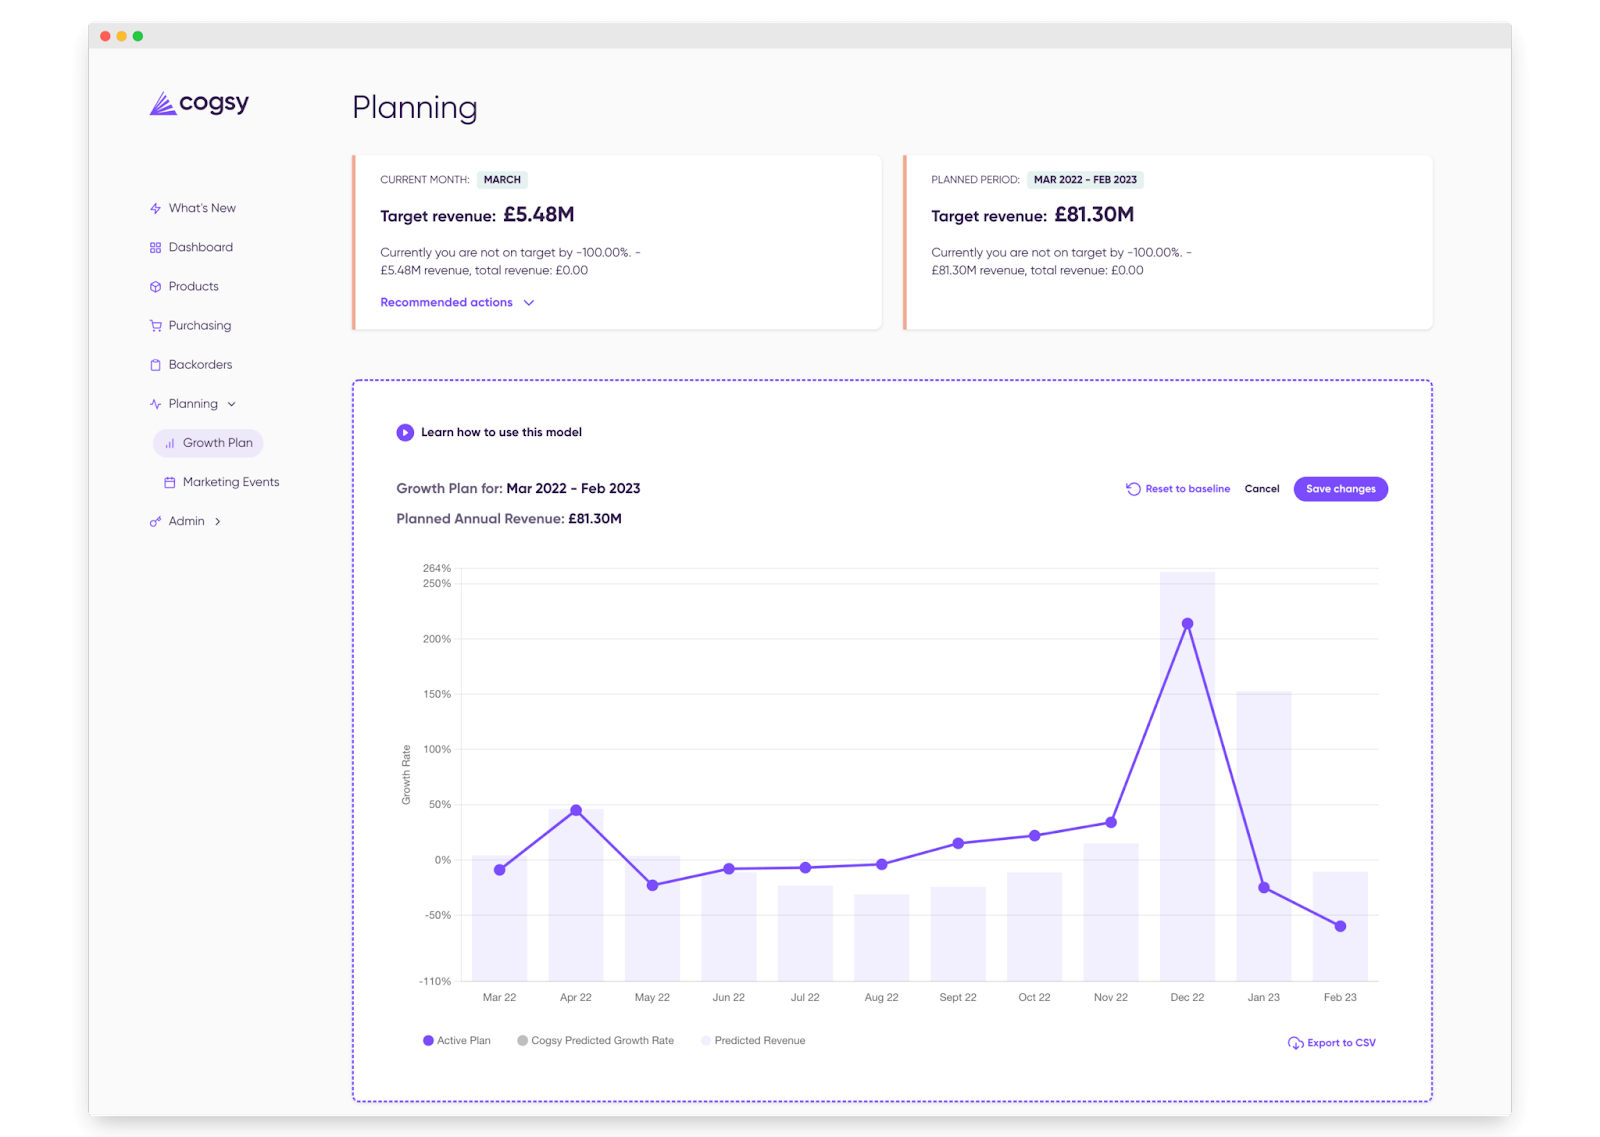
Task: Collapse the Planning sidebar section
Action: [x=232, y=404]
